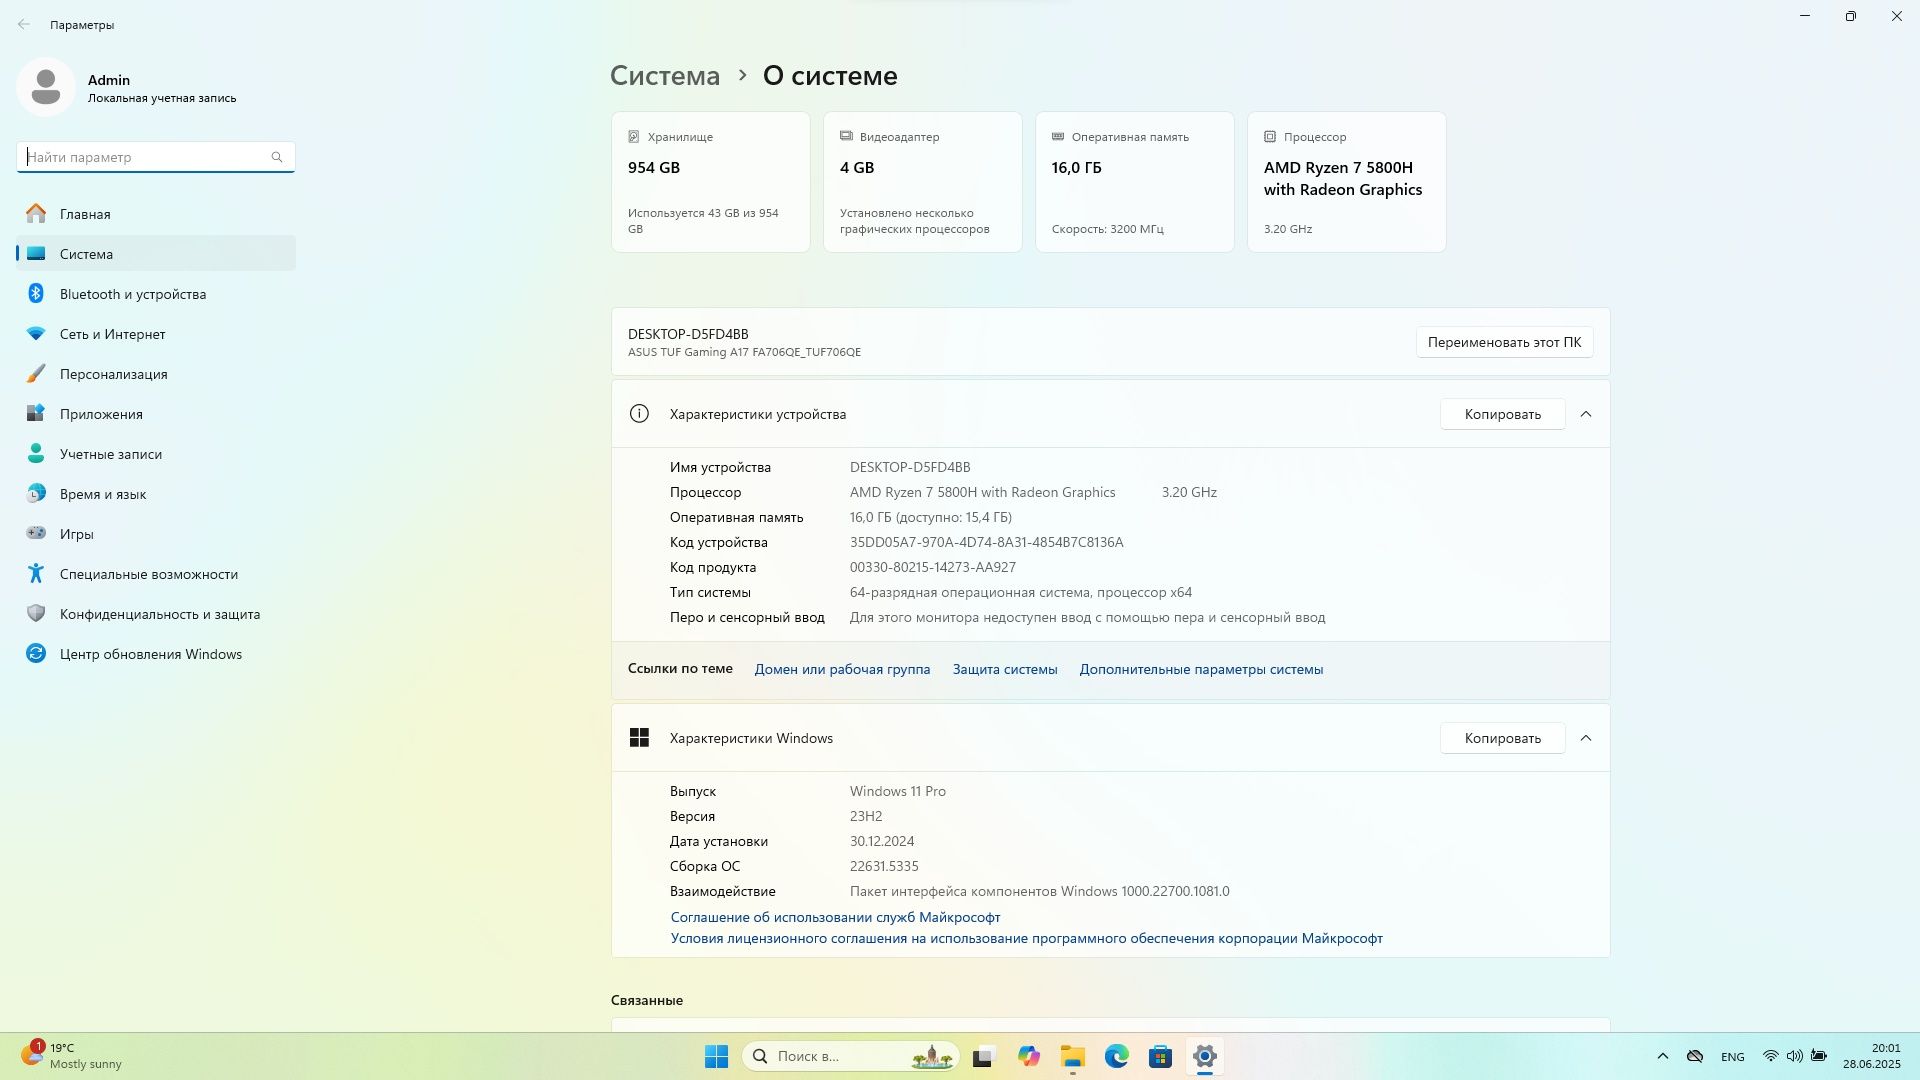This screenshot has height=1080, width=1920.
Task: Click the Учетные записи person icon
Action: click(x=36, y=454)
